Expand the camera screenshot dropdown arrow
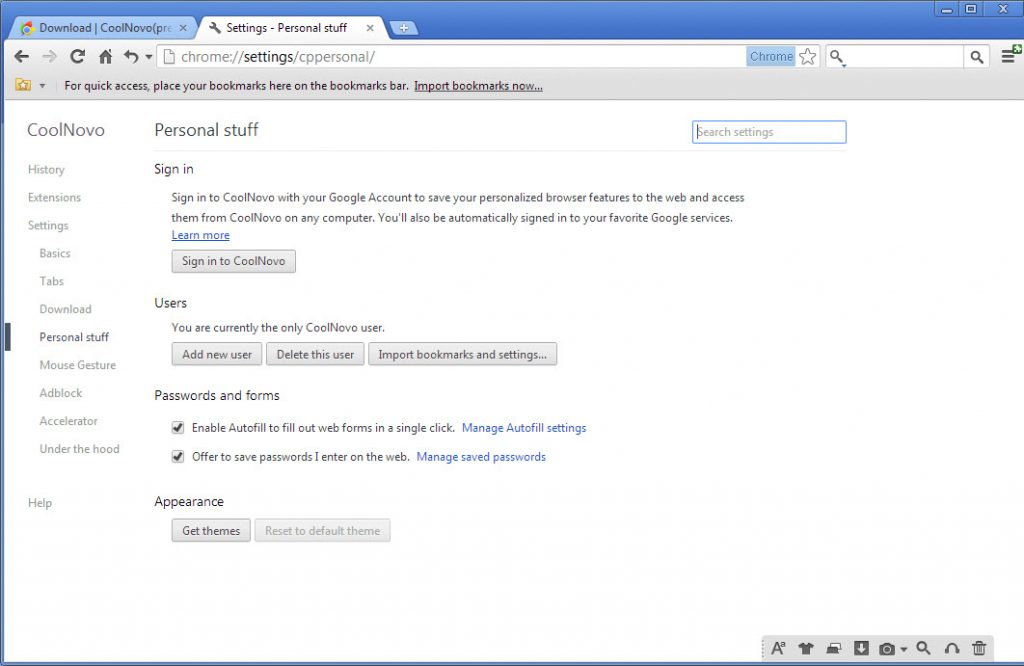The height and width of the screenshot is (666, 1024). point(904,649)
